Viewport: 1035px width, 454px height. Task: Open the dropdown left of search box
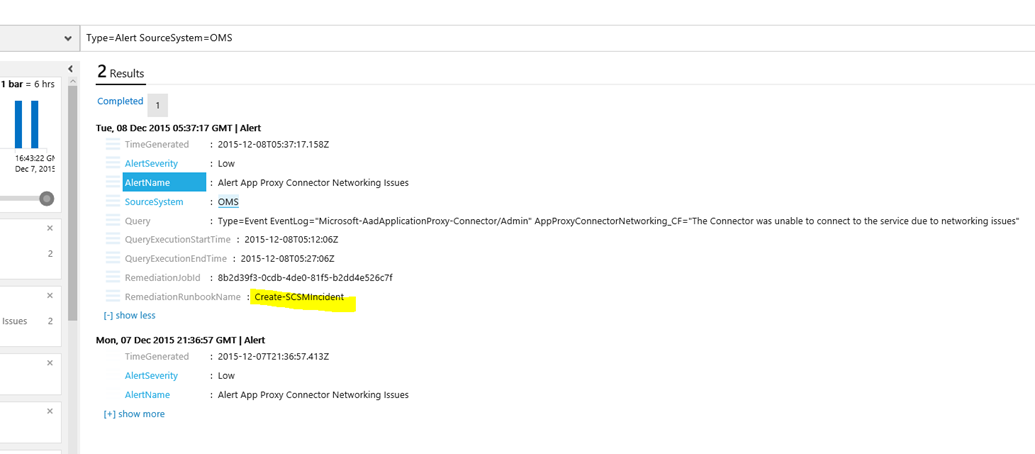67,38
